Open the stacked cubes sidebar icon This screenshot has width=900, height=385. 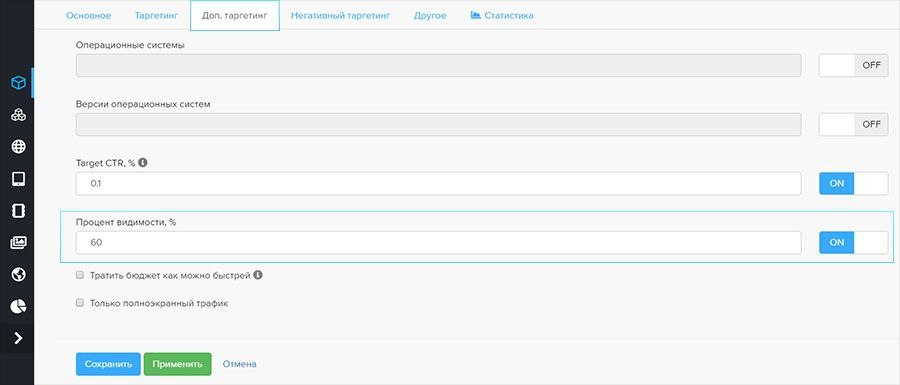coord(18,115)
